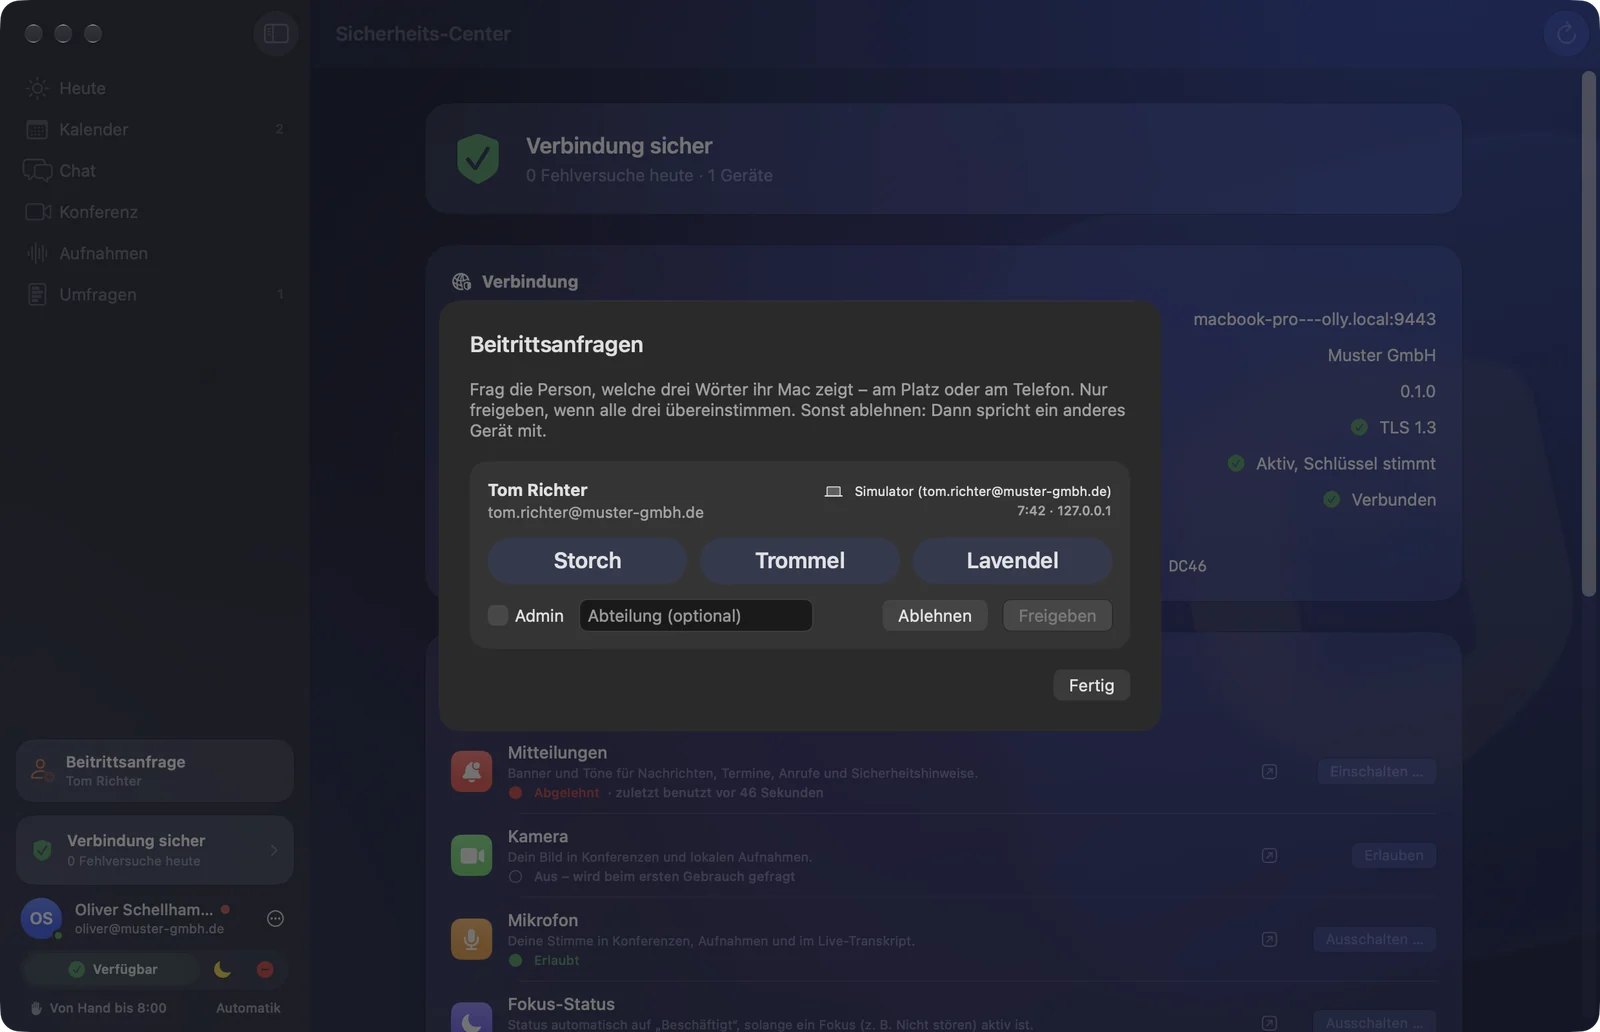This screenshot has height=1032, width=1600.
Task: Click the Kalender calendar icon
Action: coord(37,129)
